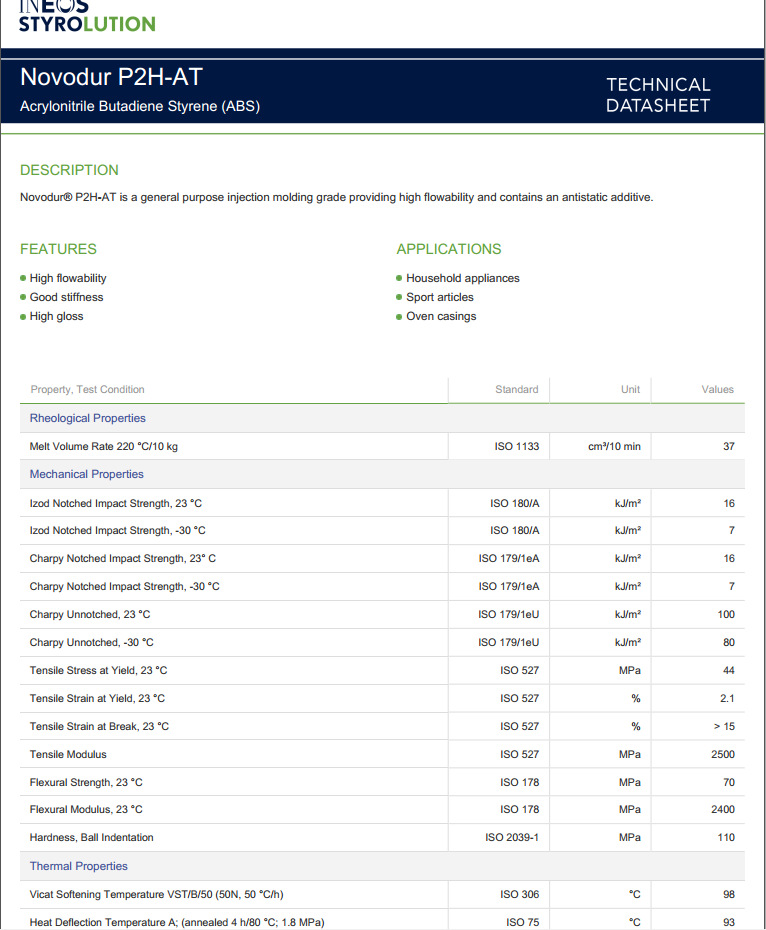Click the Novodur P2H-AT title heading
Screen dimensions: 766x930
point(111,78)
